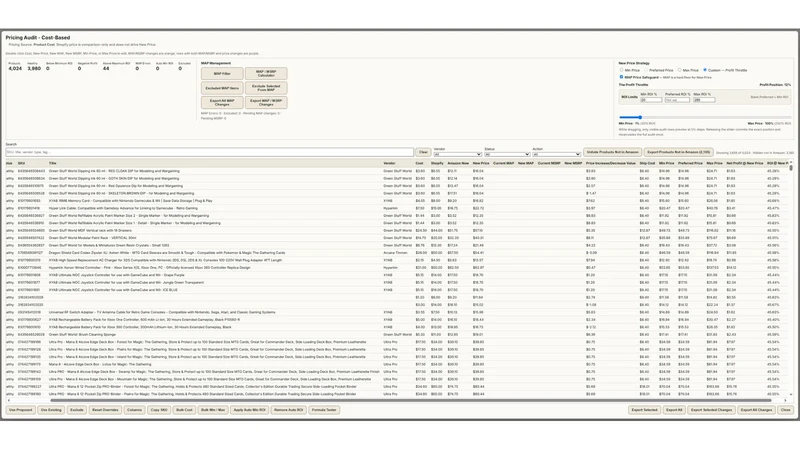
Task: Select the Min Price strategy radio button
Action: click(621, 70)
